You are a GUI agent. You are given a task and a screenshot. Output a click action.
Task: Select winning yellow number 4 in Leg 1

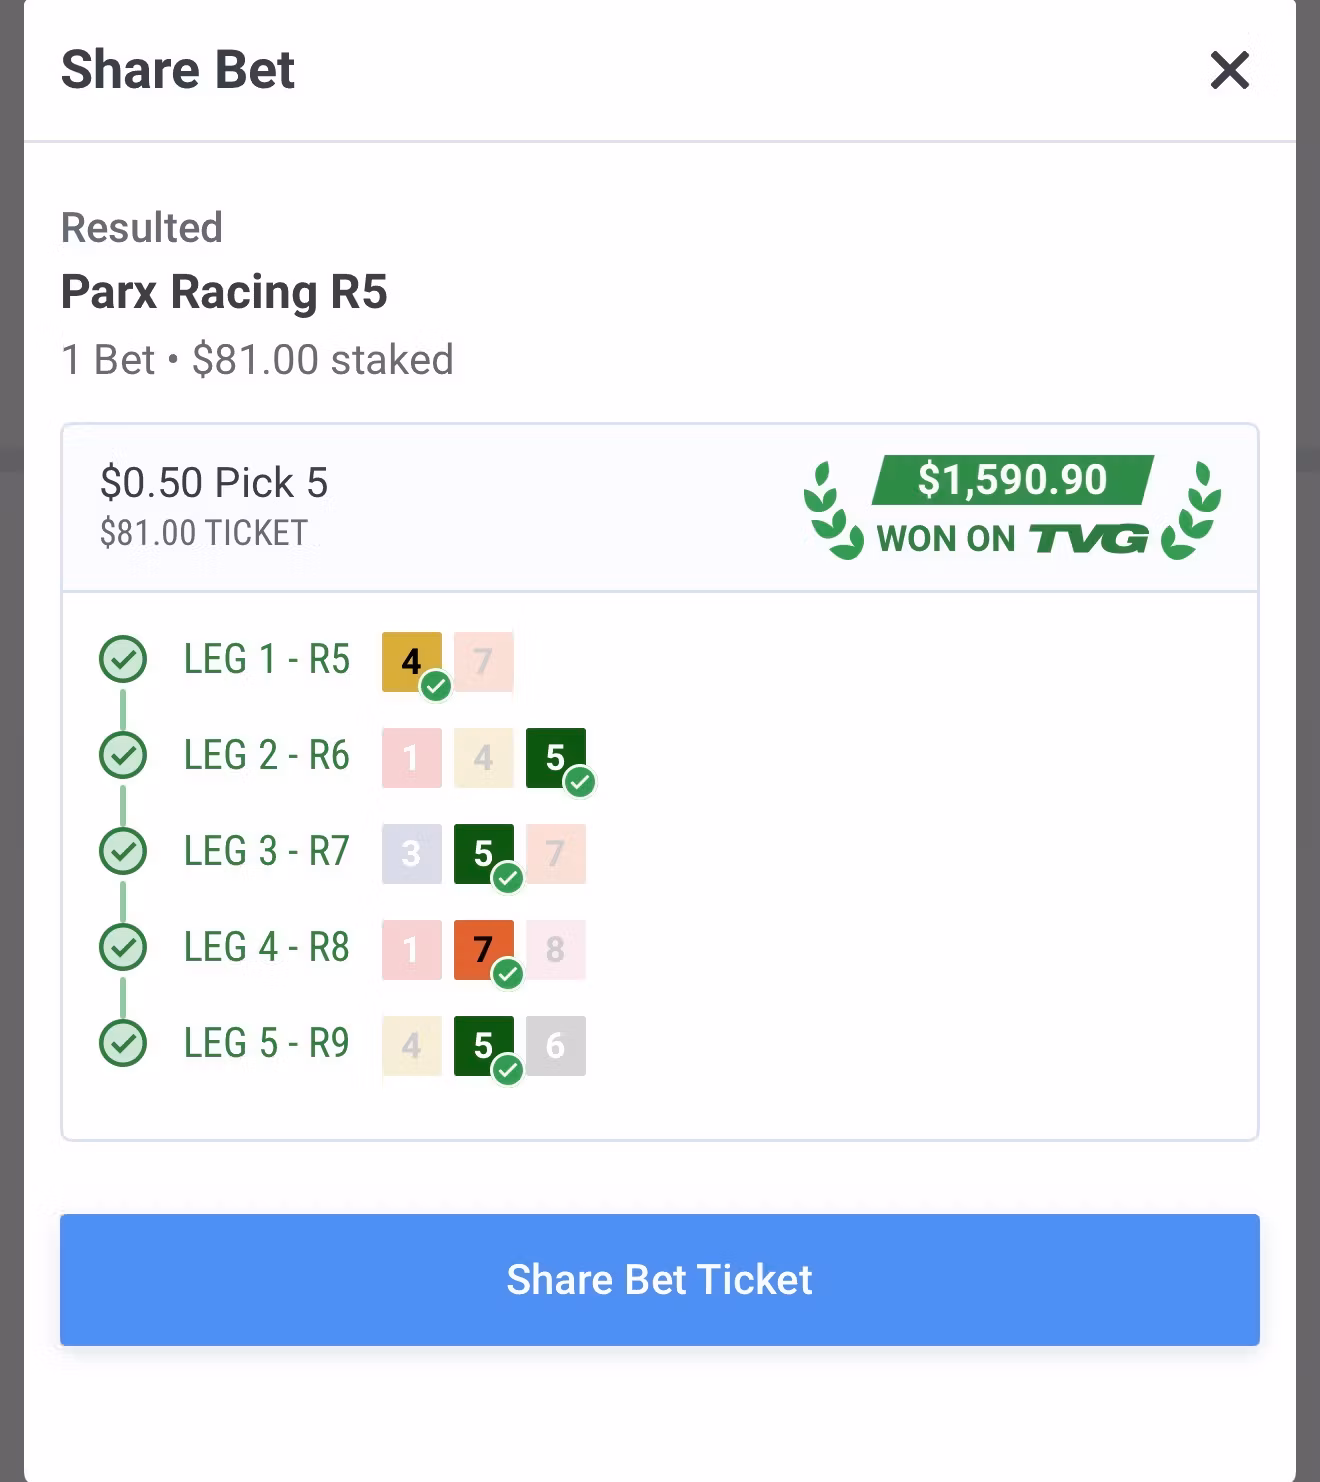coord(411,661)
